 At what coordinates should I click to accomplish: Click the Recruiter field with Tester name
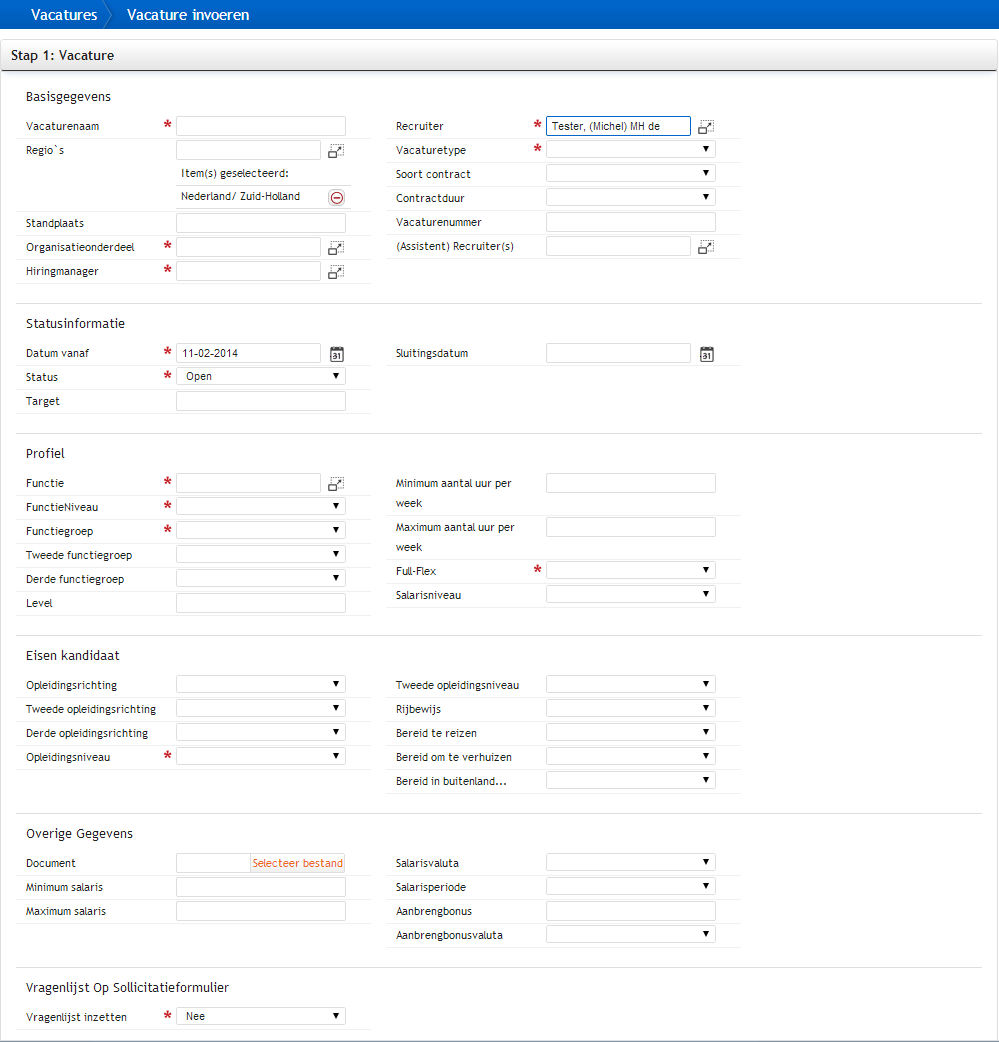(x=618, y=126)
